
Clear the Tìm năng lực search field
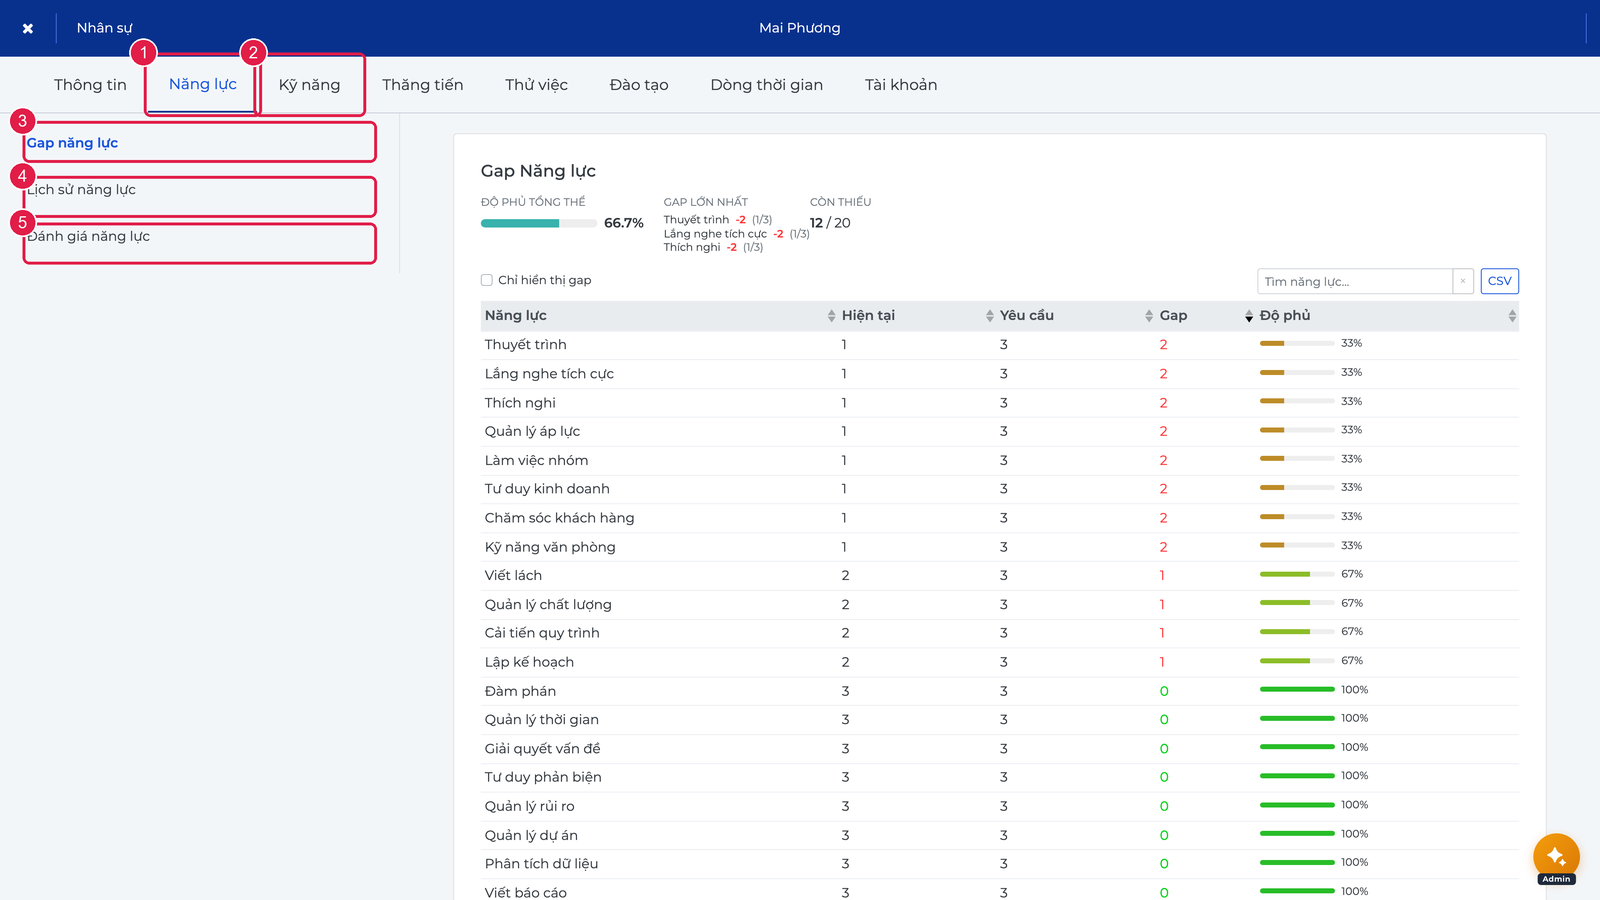(1463, 281)
